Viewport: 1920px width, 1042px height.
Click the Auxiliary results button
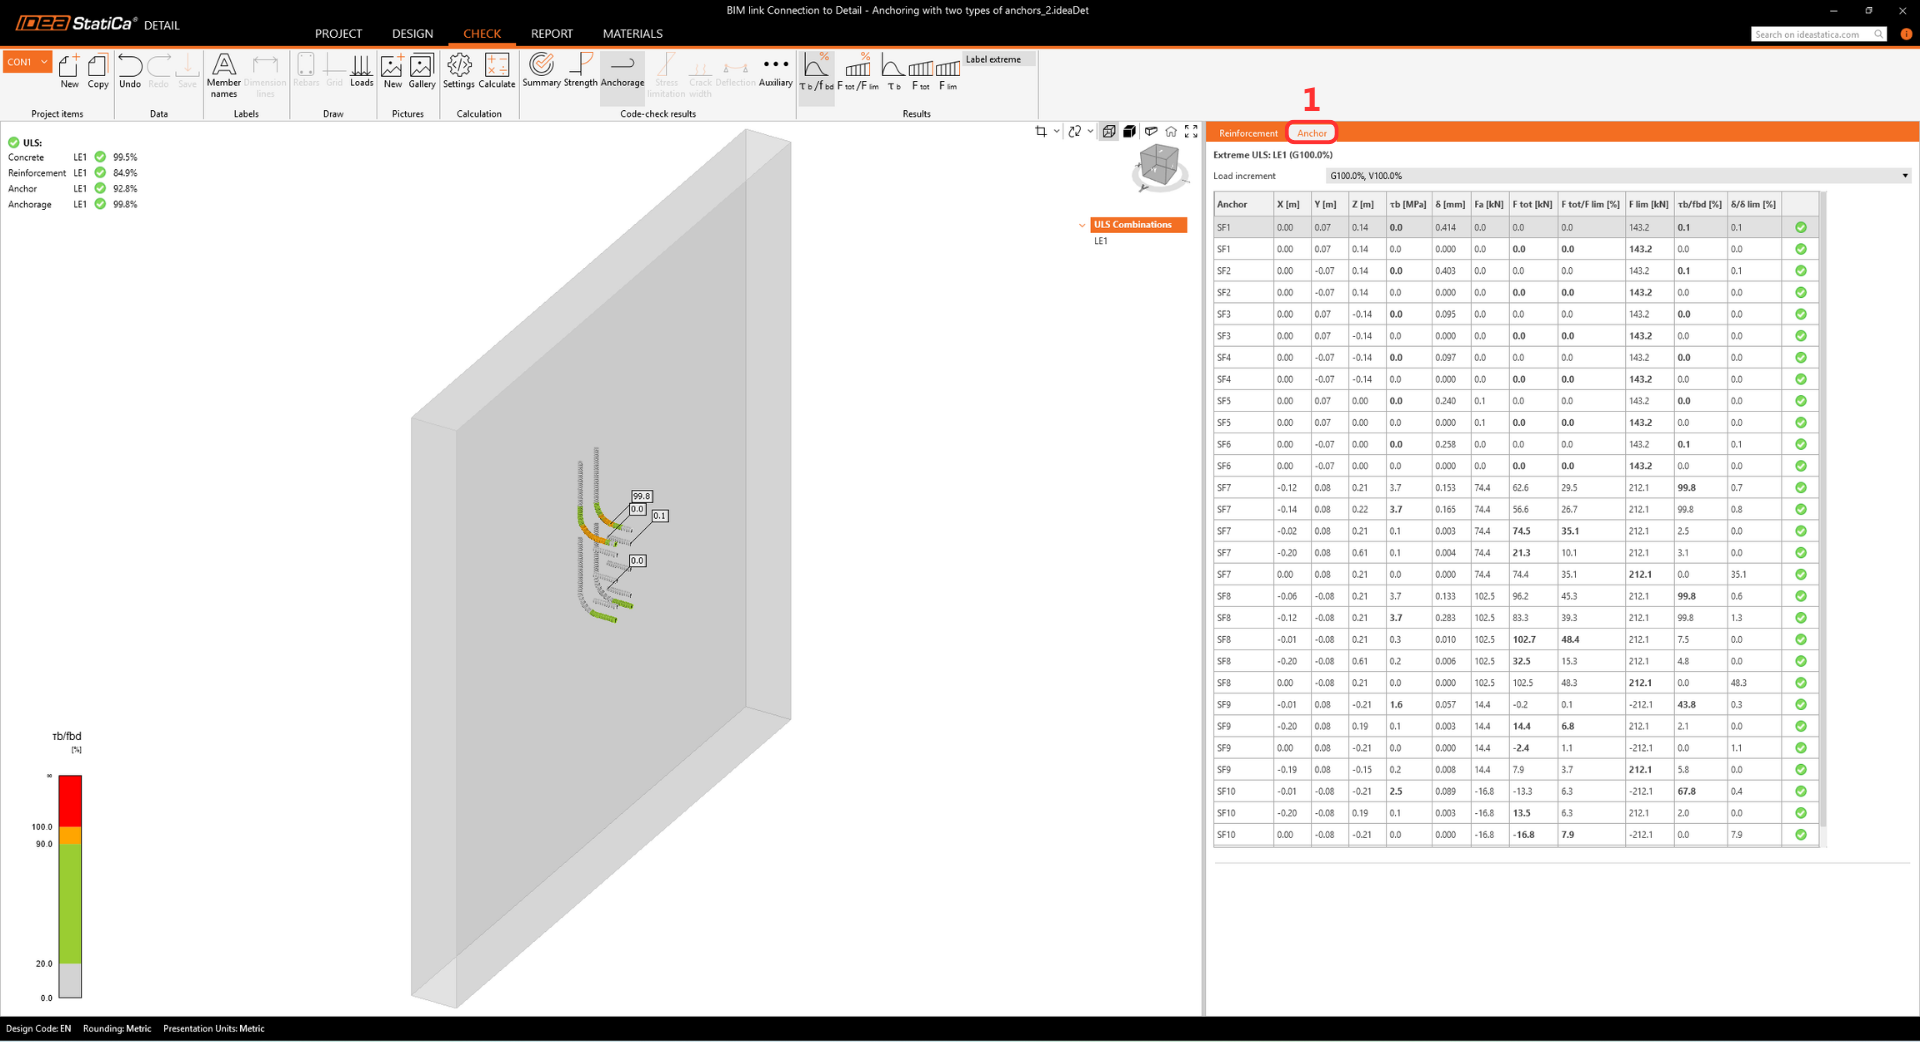tap(775, 71)
